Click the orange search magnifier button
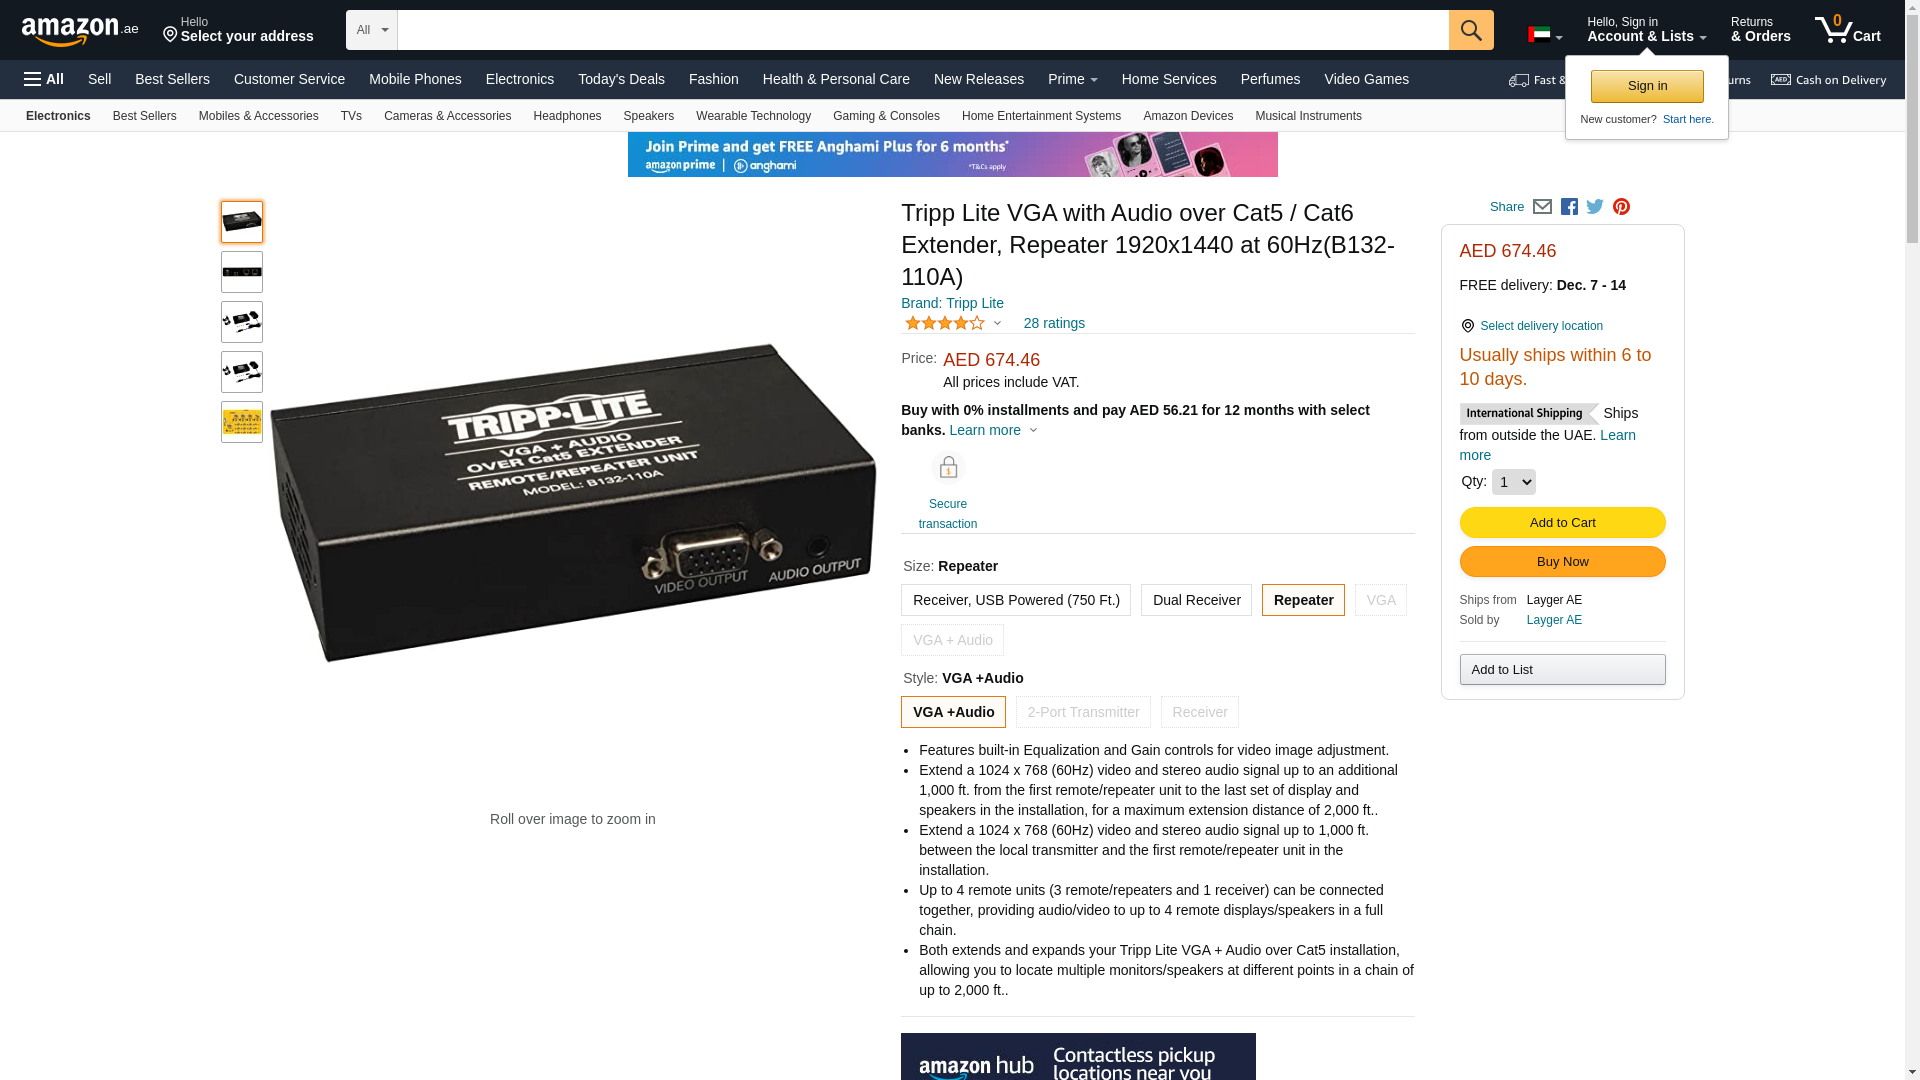 1471,30
